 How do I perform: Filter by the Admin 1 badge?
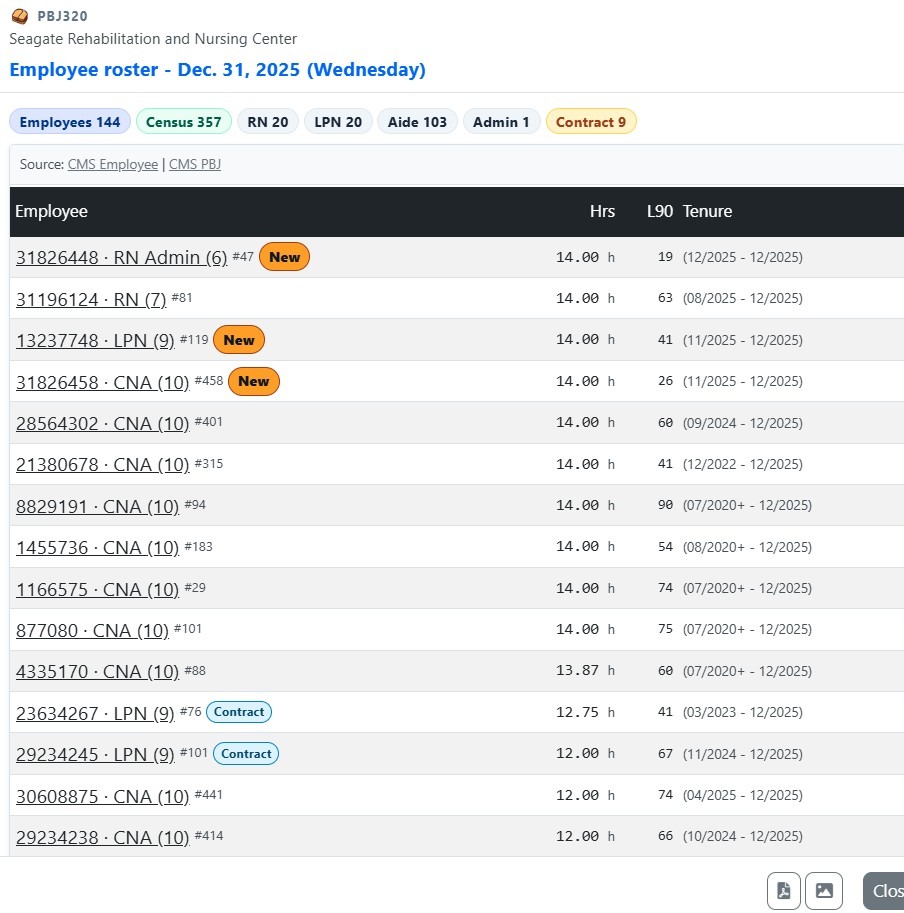click(501, 122)
